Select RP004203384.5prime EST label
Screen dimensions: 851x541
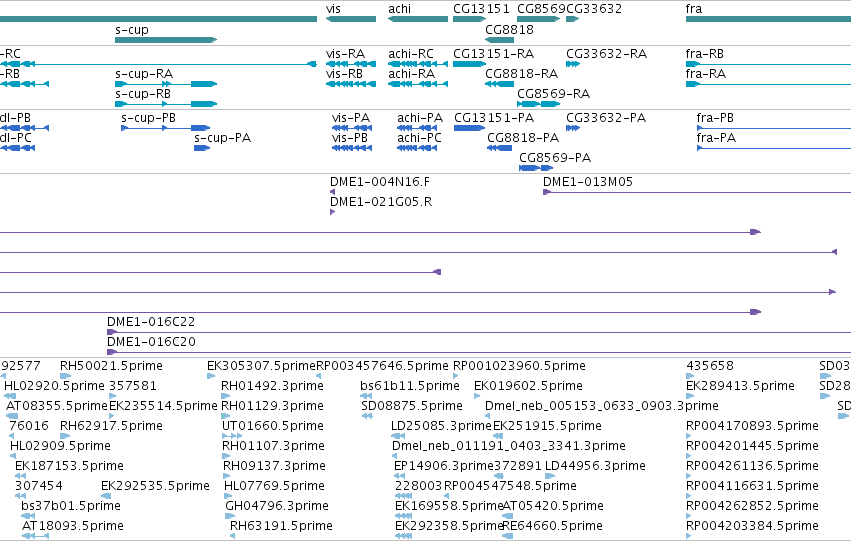point(752,526)
